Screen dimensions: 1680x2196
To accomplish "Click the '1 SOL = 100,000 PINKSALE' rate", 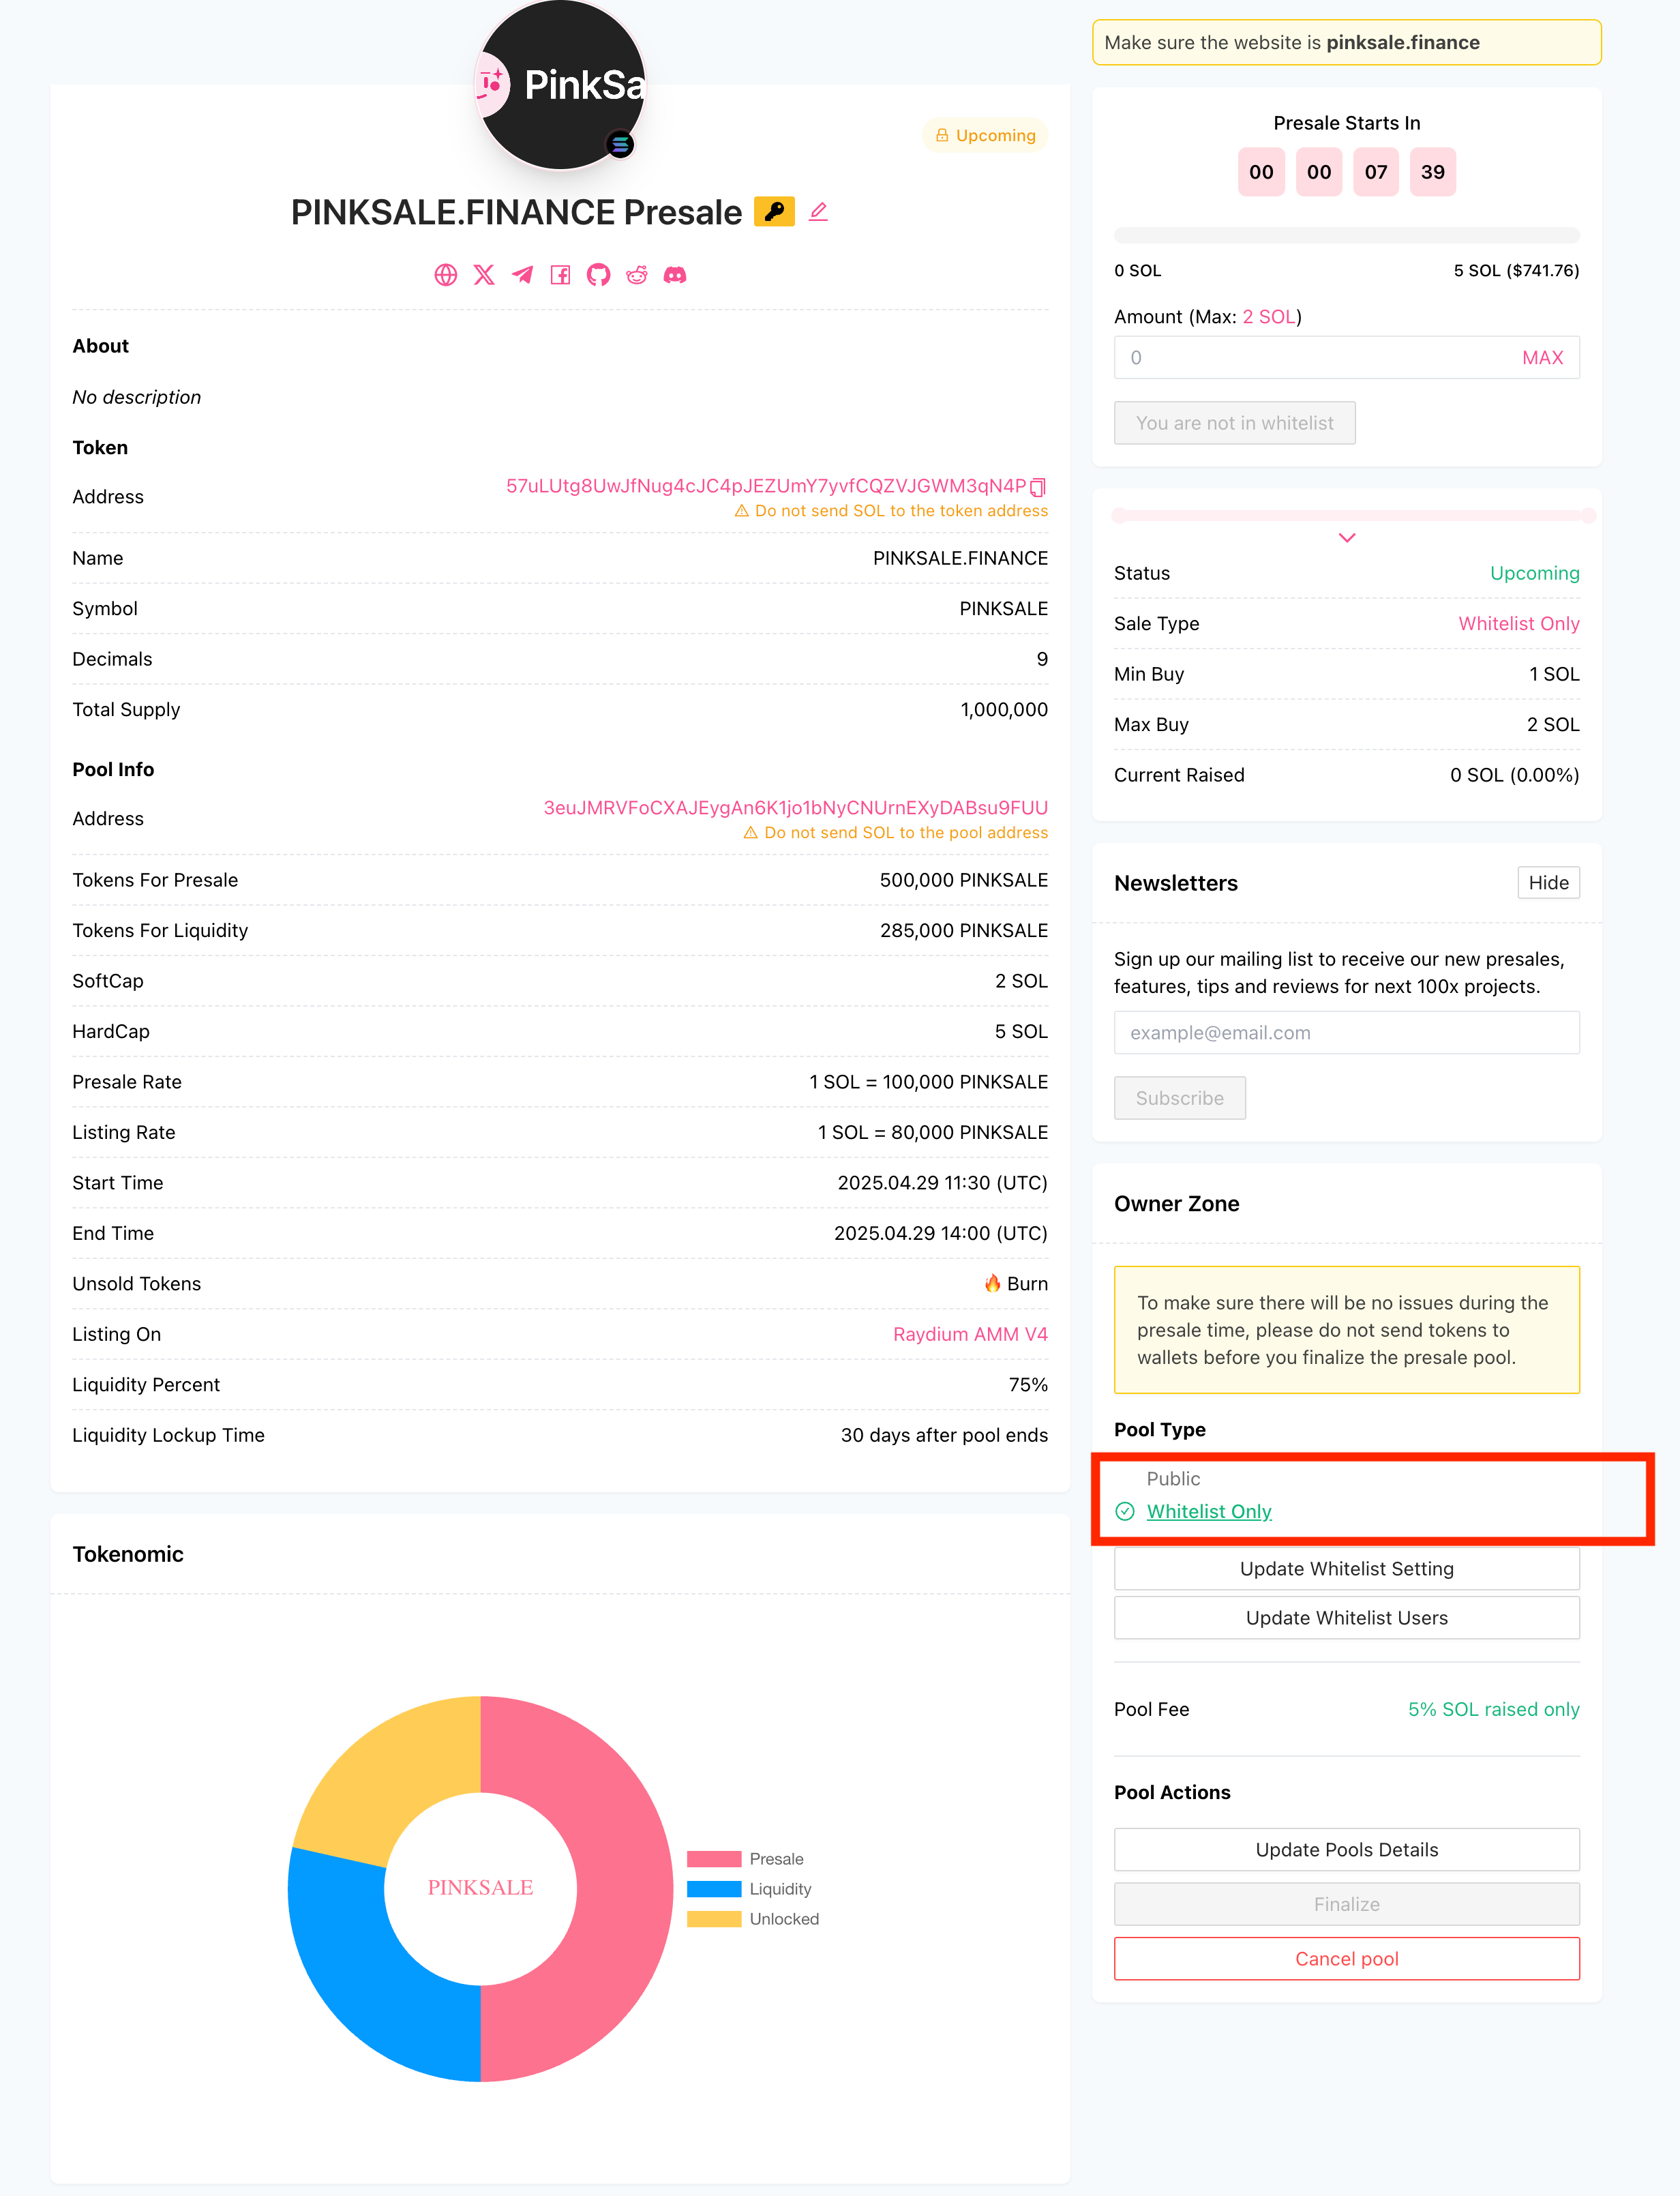I will click(x=929, y=1083).
